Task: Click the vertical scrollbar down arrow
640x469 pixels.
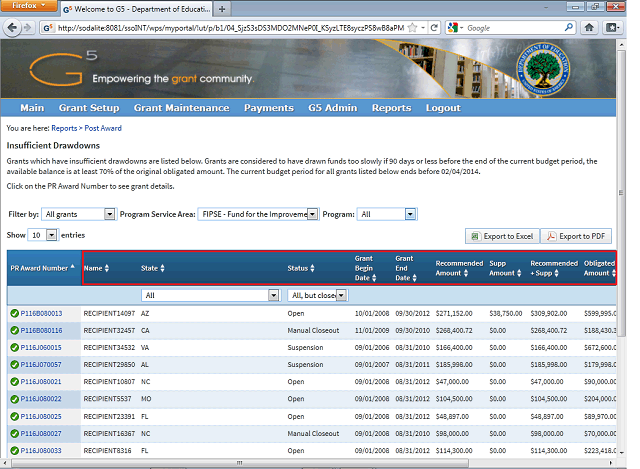Action: tap(621, 452)
